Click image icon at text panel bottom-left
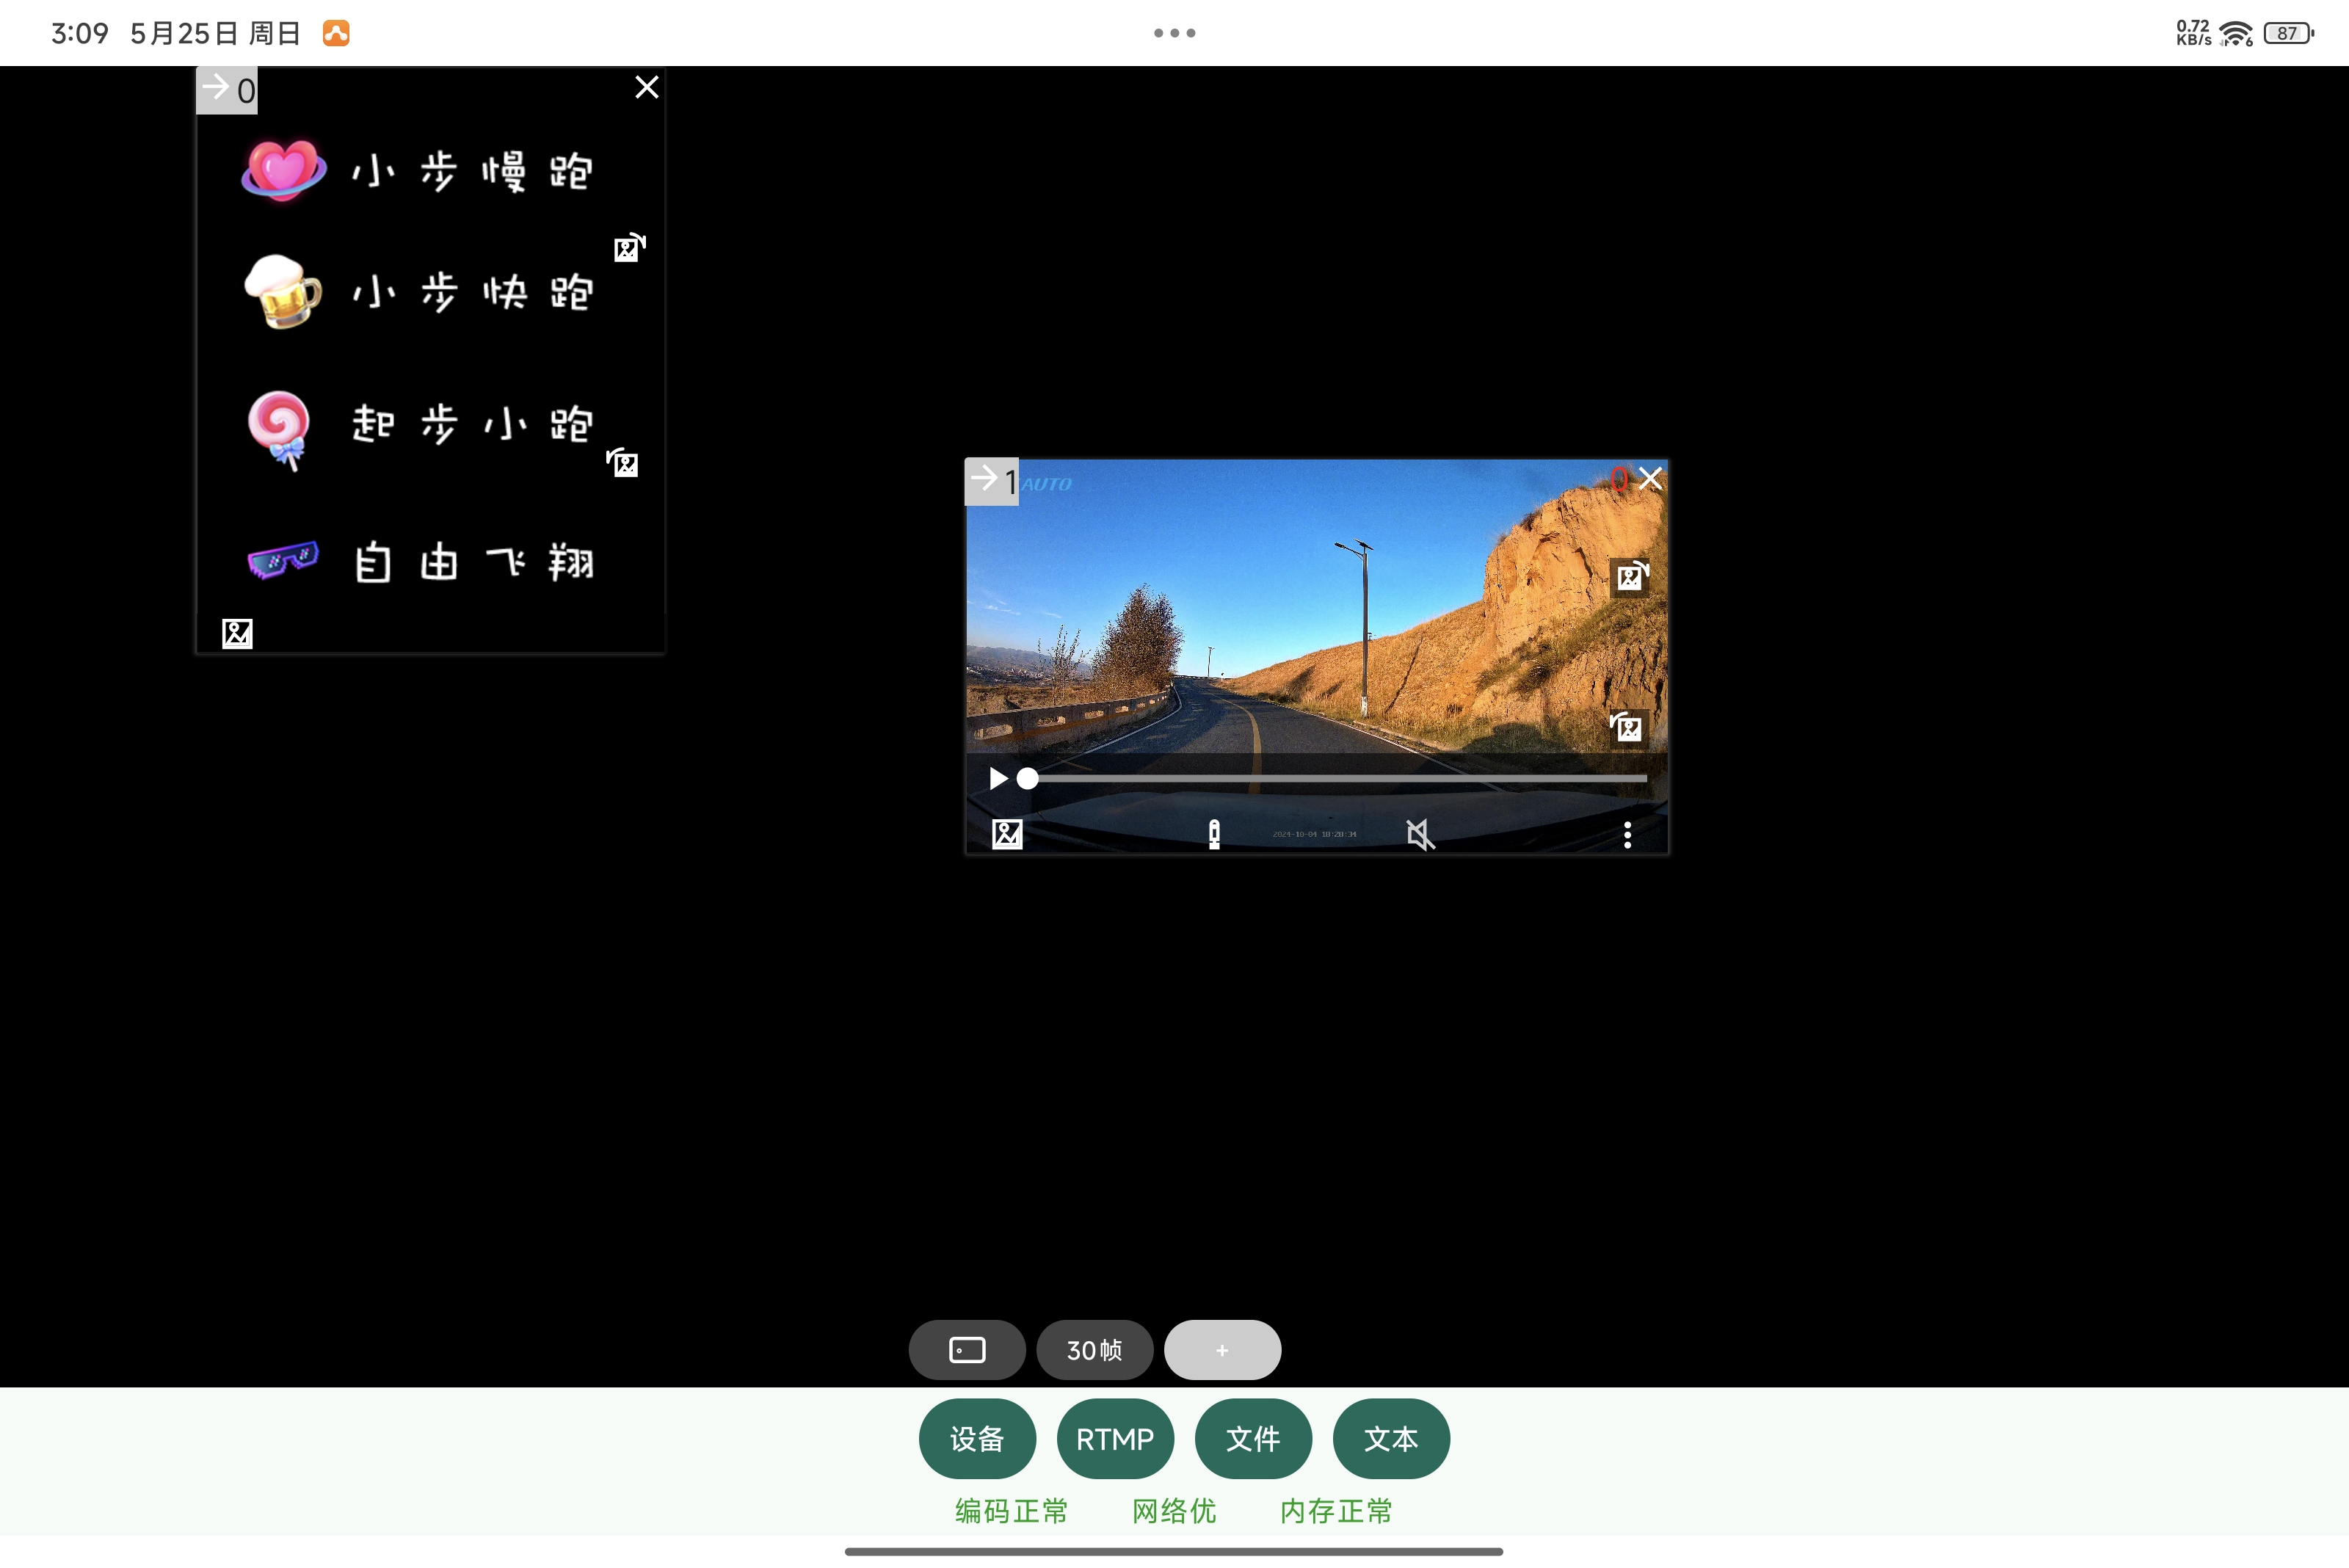2349x1568 pixels. (237, 633)
